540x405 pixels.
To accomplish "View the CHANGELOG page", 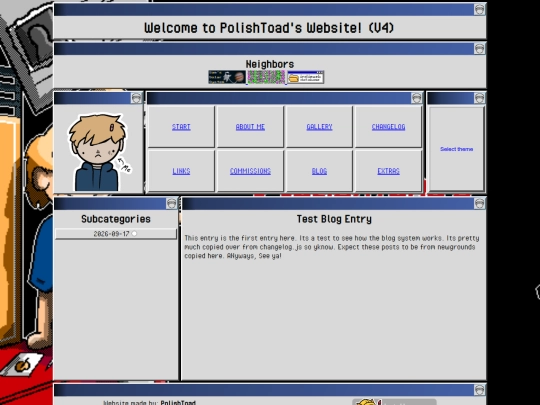I will [388, 127].
